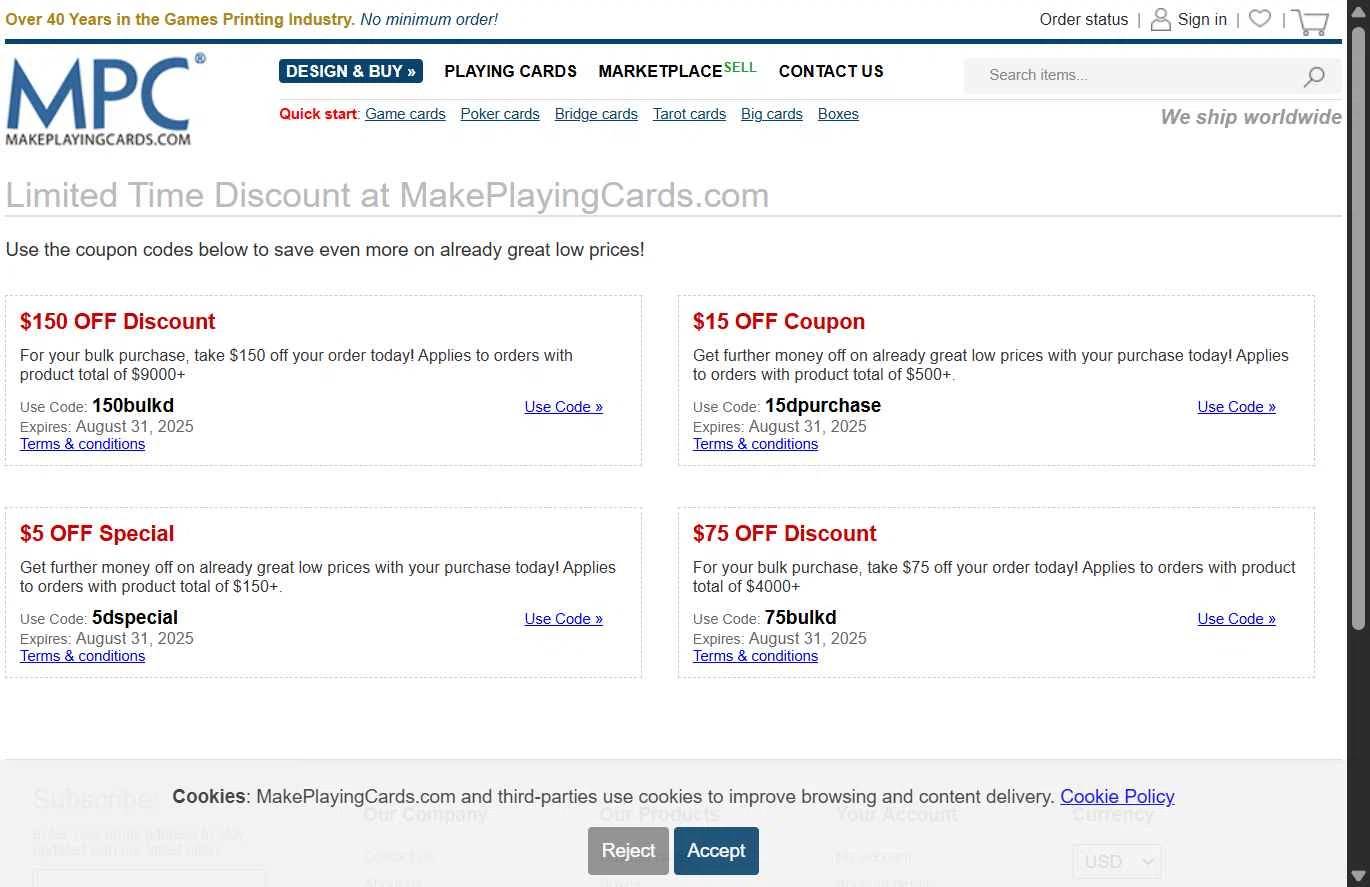Click the $5 OFF Special heading

(97, 534)
